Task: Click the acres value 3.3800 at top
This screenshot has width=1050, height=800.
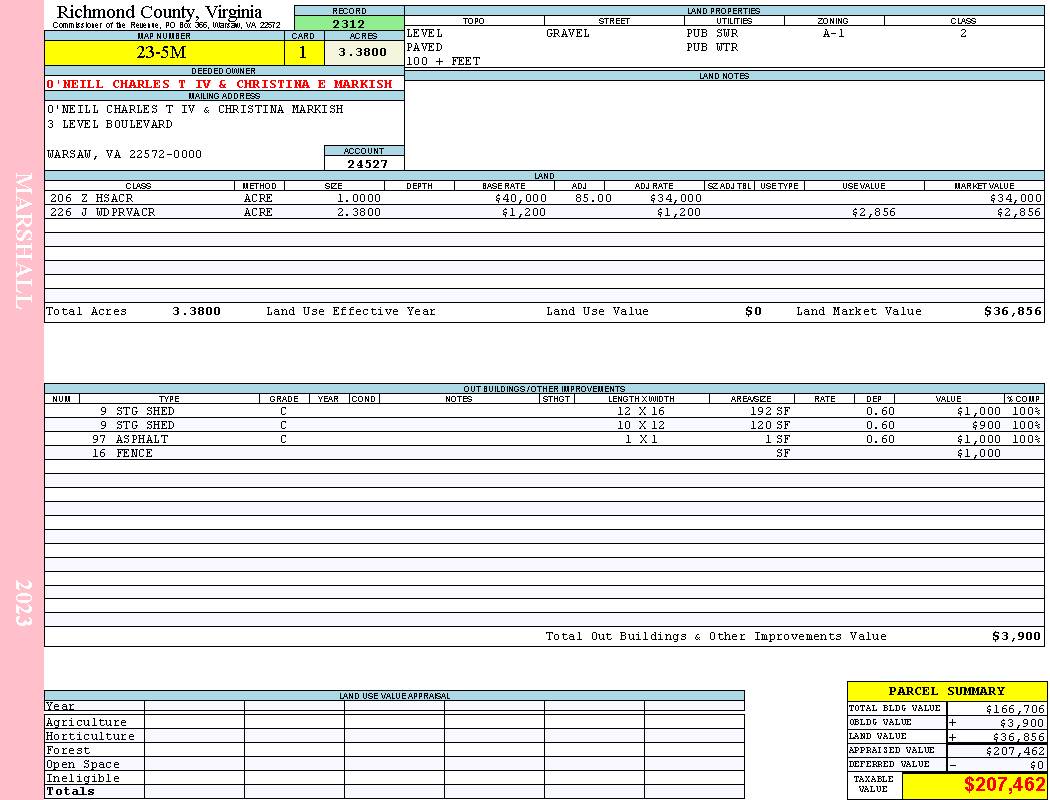Action: click(x=362, y=52)
